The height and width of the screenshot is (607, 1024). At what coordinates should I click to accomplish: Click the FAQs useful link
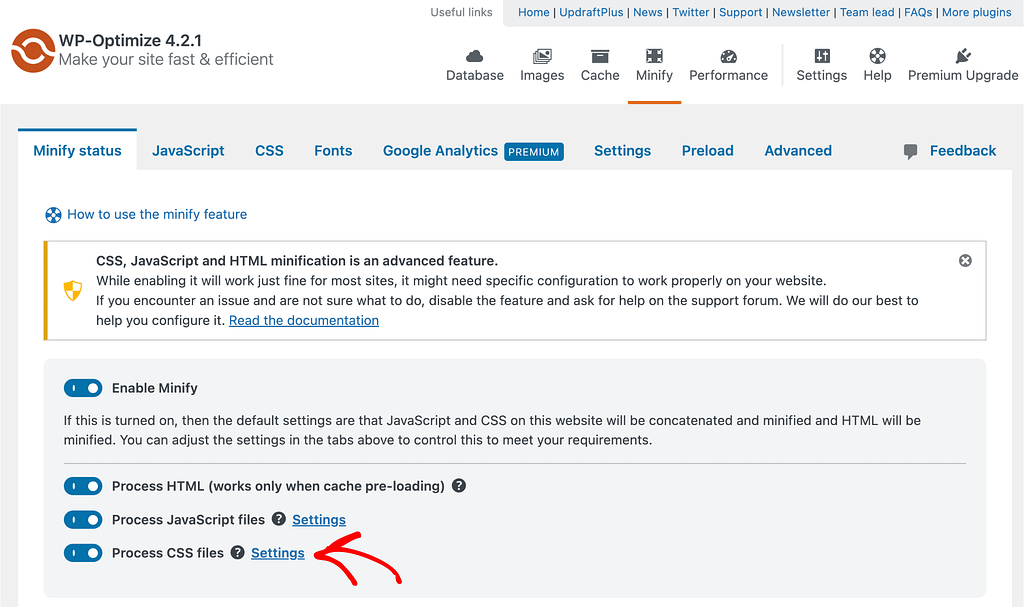[x=918, y=12]
